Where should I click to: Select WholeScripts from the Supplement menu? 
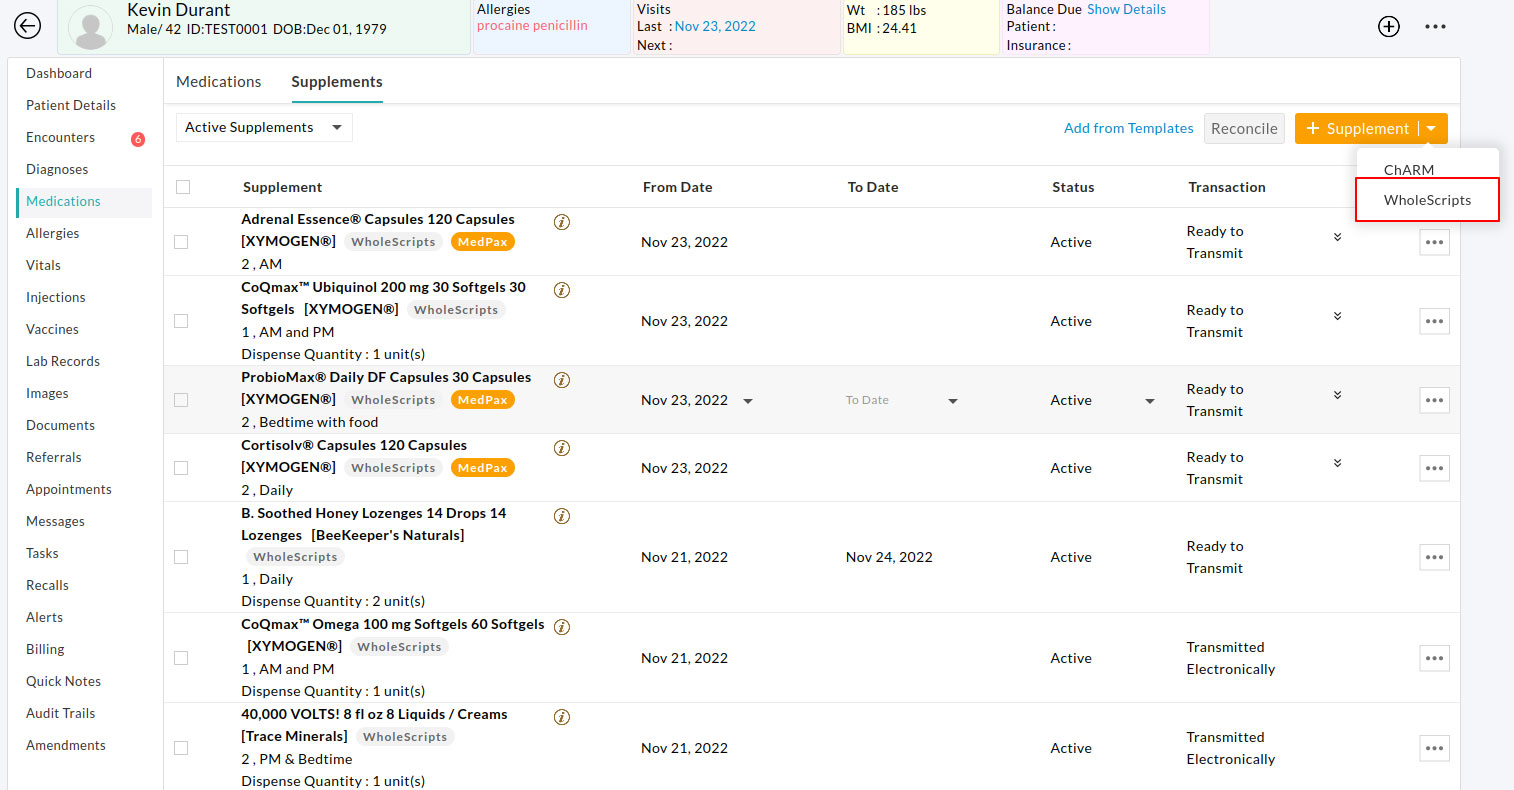tap(1427, 200)
